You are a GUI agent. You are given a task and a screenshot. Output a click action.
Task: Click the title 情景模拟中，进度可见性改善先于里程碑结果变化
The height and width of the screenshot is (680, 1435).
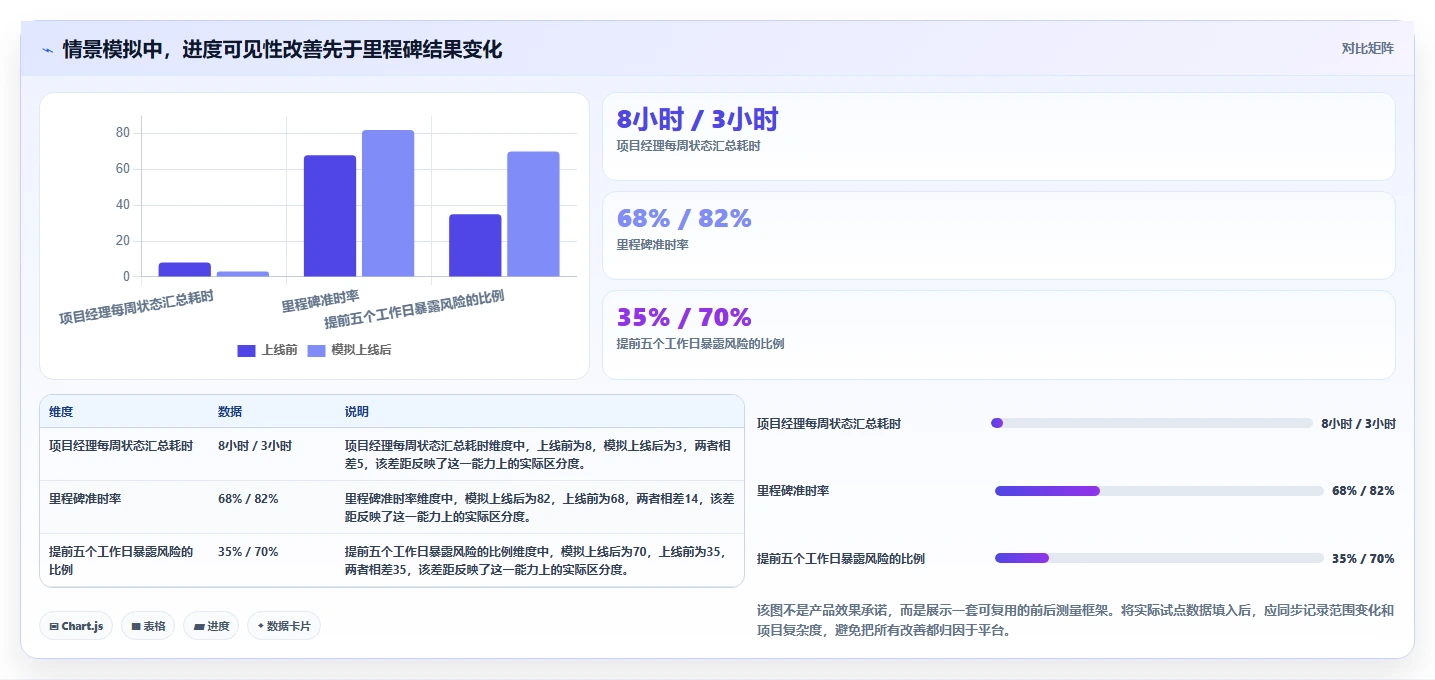(x=282, y=49)
